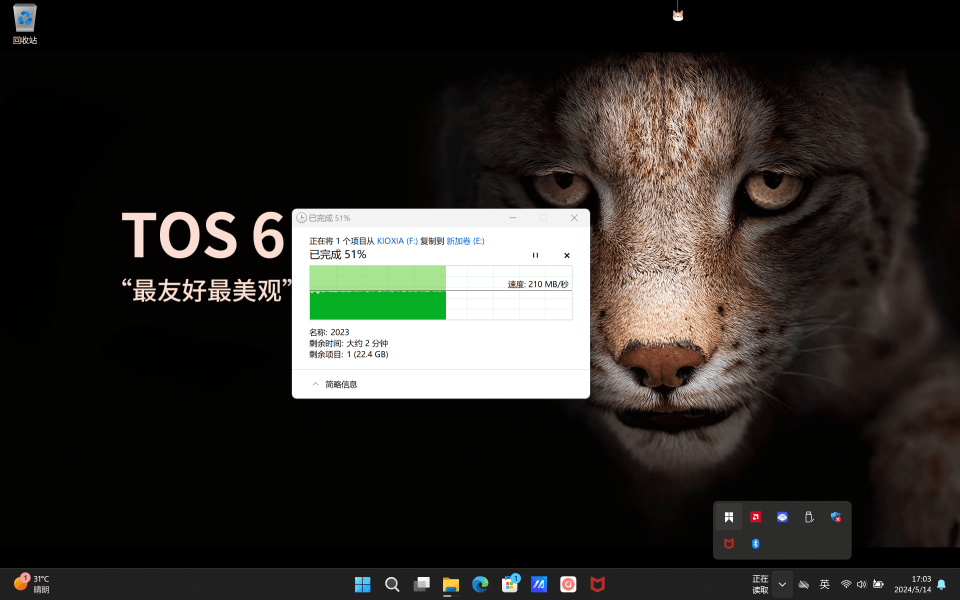
Task: Open McAfee from the taskbar
Action: [598, 584]
